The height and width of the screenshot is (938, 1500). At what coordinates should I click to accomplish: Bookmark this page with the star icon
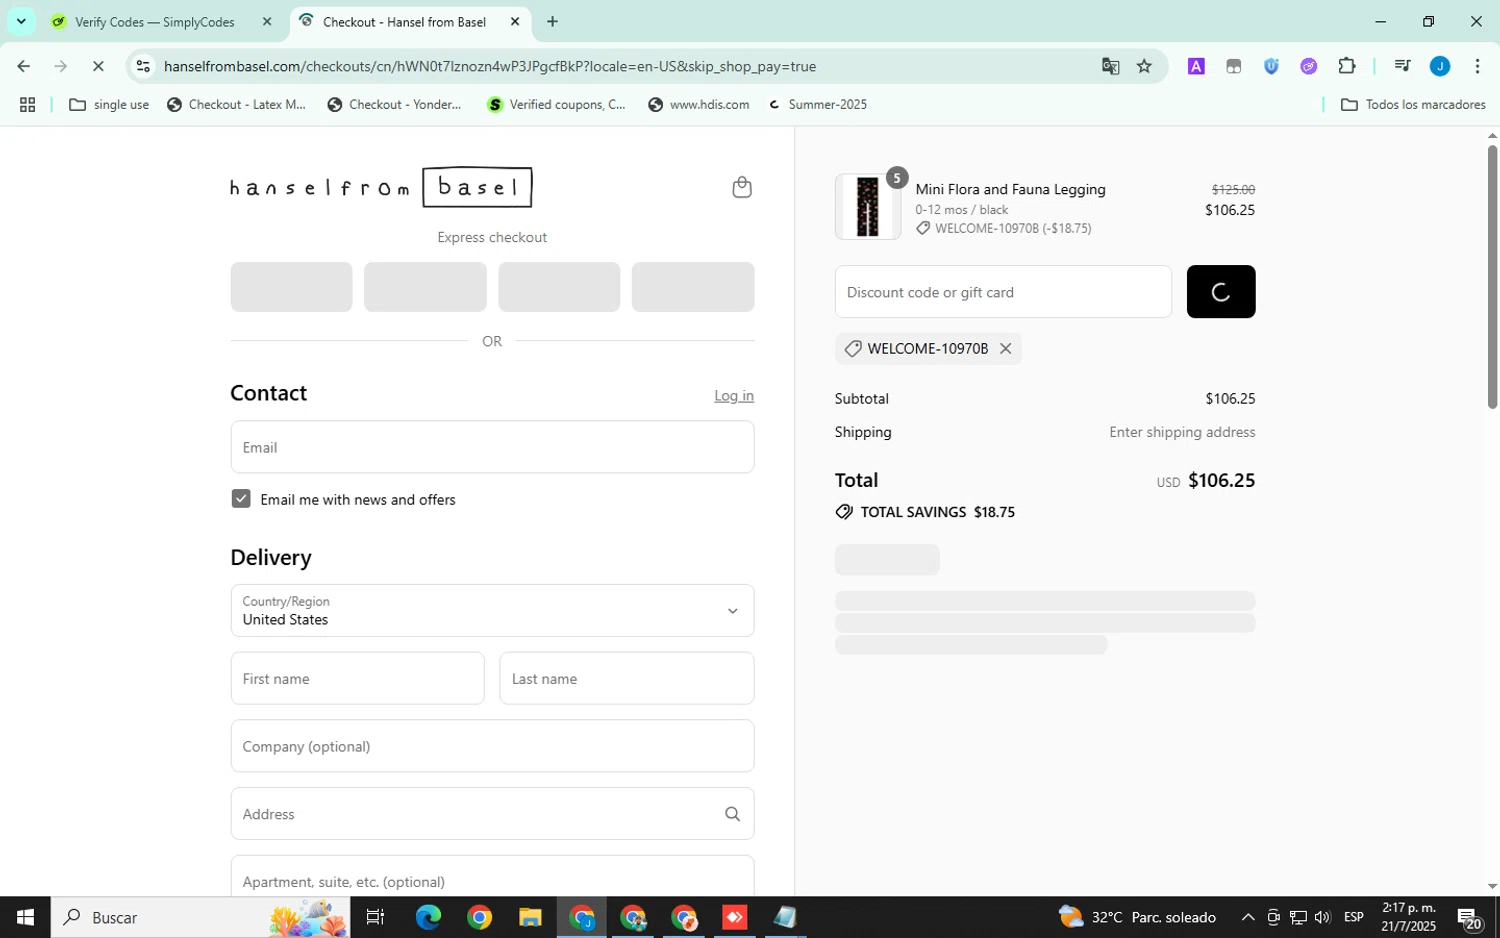point(1144,66)
